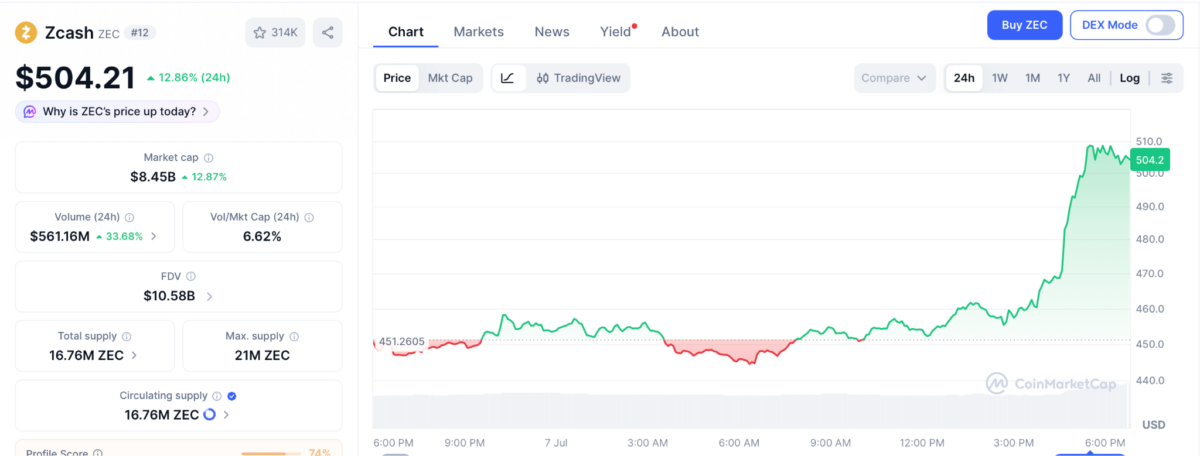Switch to TradingView chart

(x=579, y=78)
